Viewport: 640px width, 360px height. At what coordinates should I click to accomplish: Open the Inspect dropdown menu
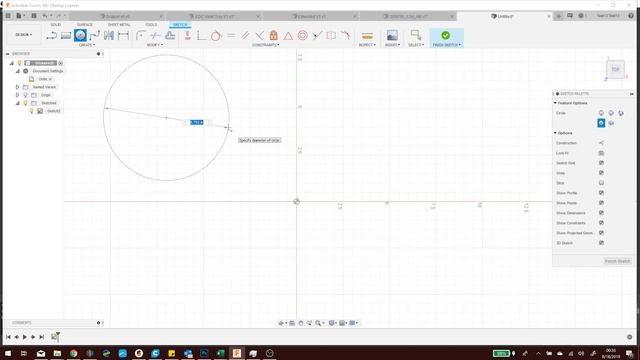click(x=367, y=45)
